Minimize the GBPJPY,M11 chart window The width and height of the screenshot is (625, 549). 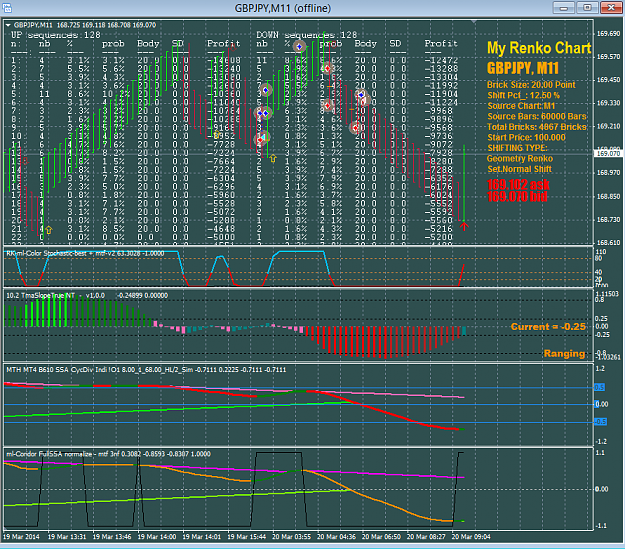[x=563, y=8]
